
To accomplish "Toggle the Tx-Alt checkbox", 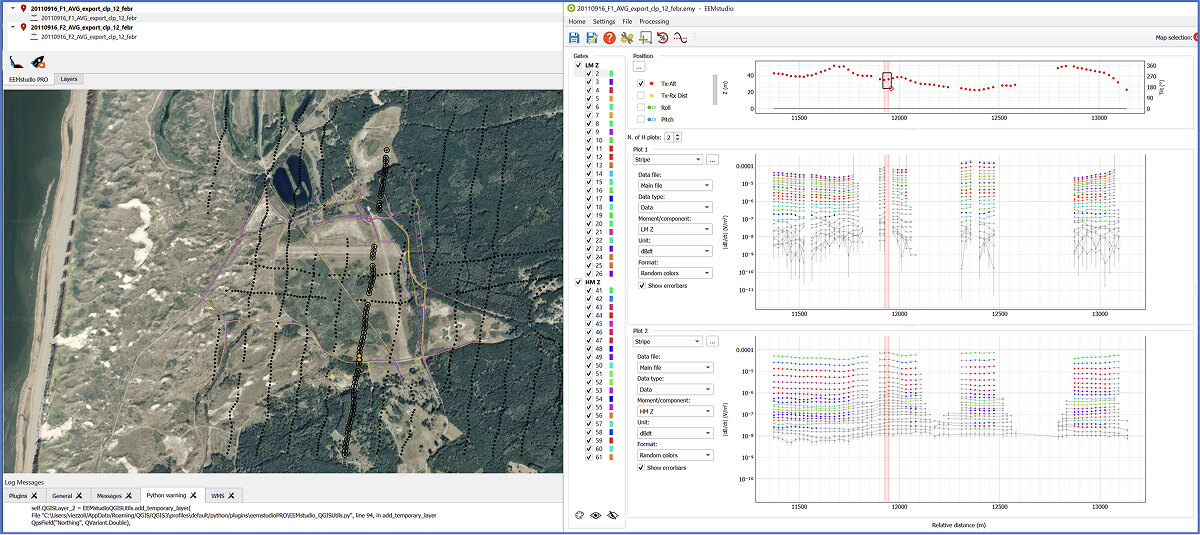I will pyautogui.click(x=640, y=82).
